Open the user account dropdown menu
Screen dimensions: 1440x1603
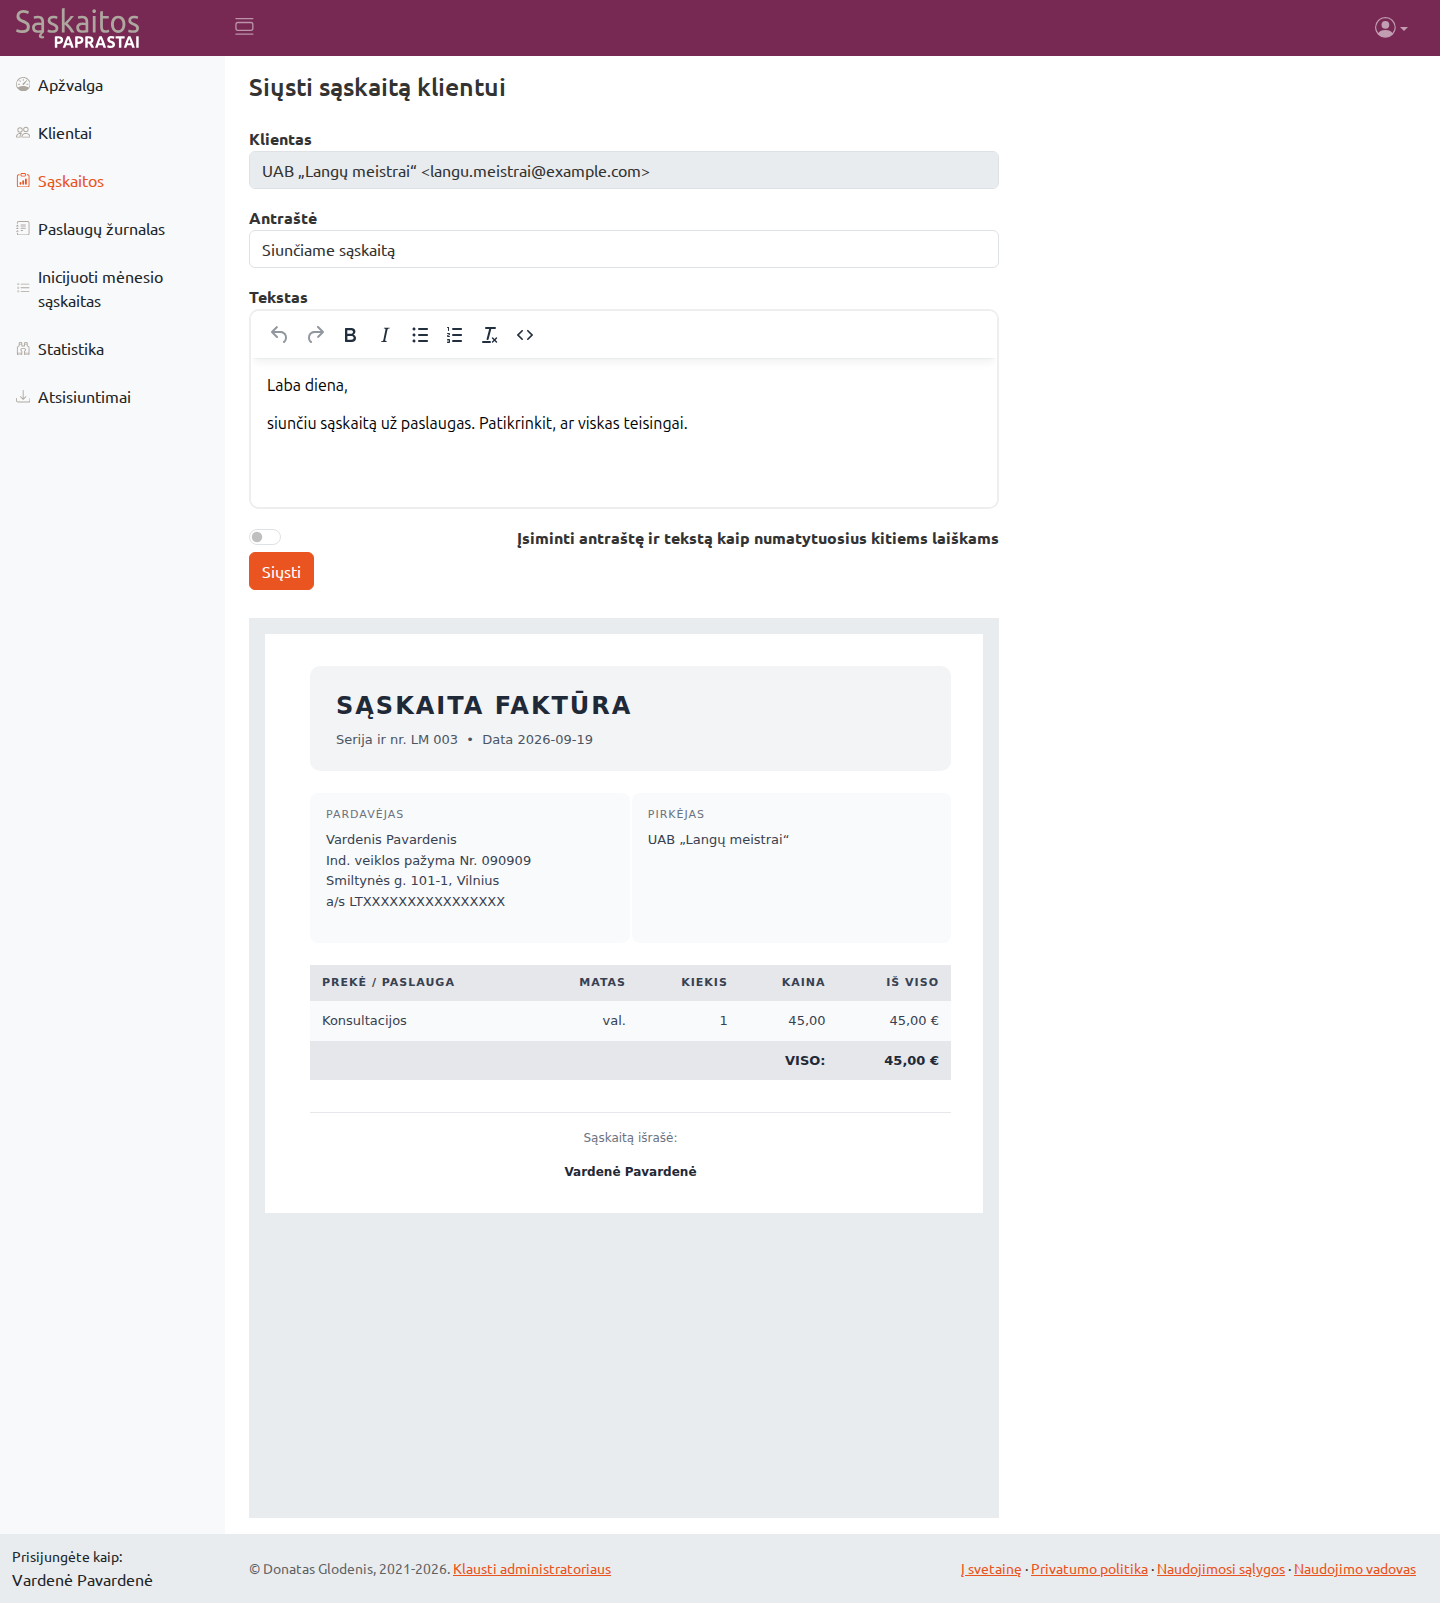1391,28
